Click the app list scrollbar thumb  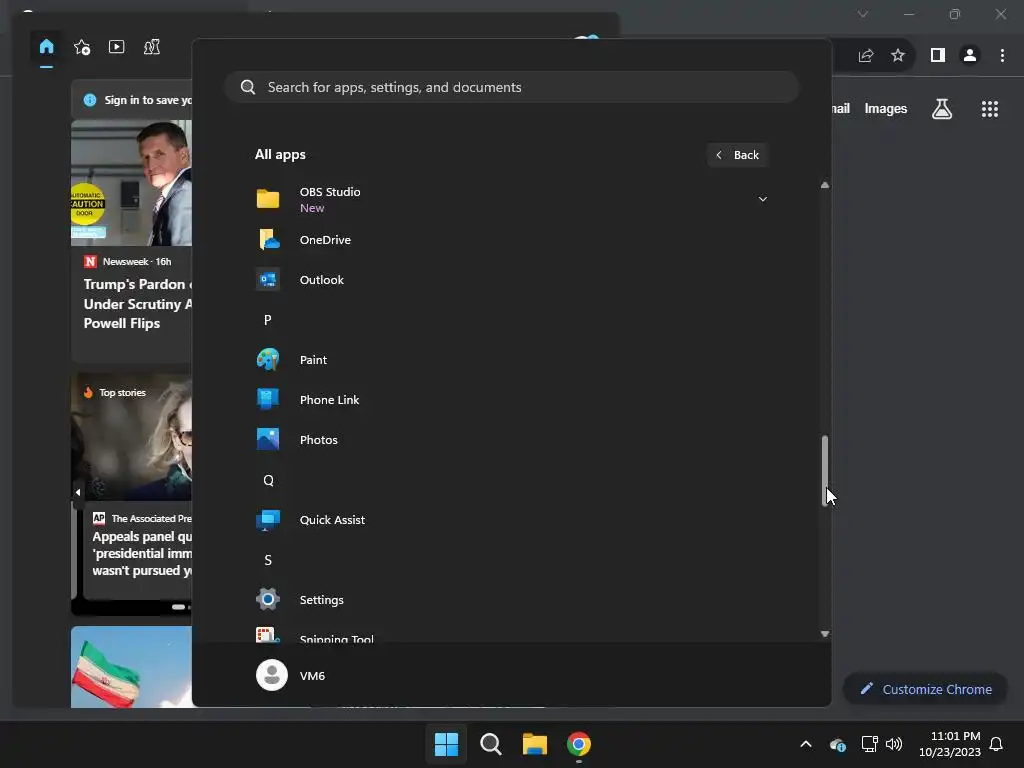[x=825, y=470]
